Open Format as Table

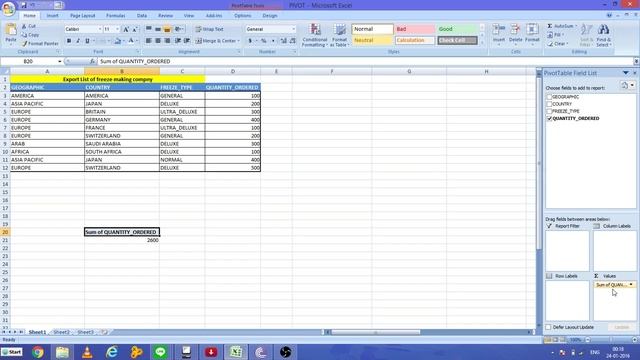pyautogui.click(x=339, y=35)
